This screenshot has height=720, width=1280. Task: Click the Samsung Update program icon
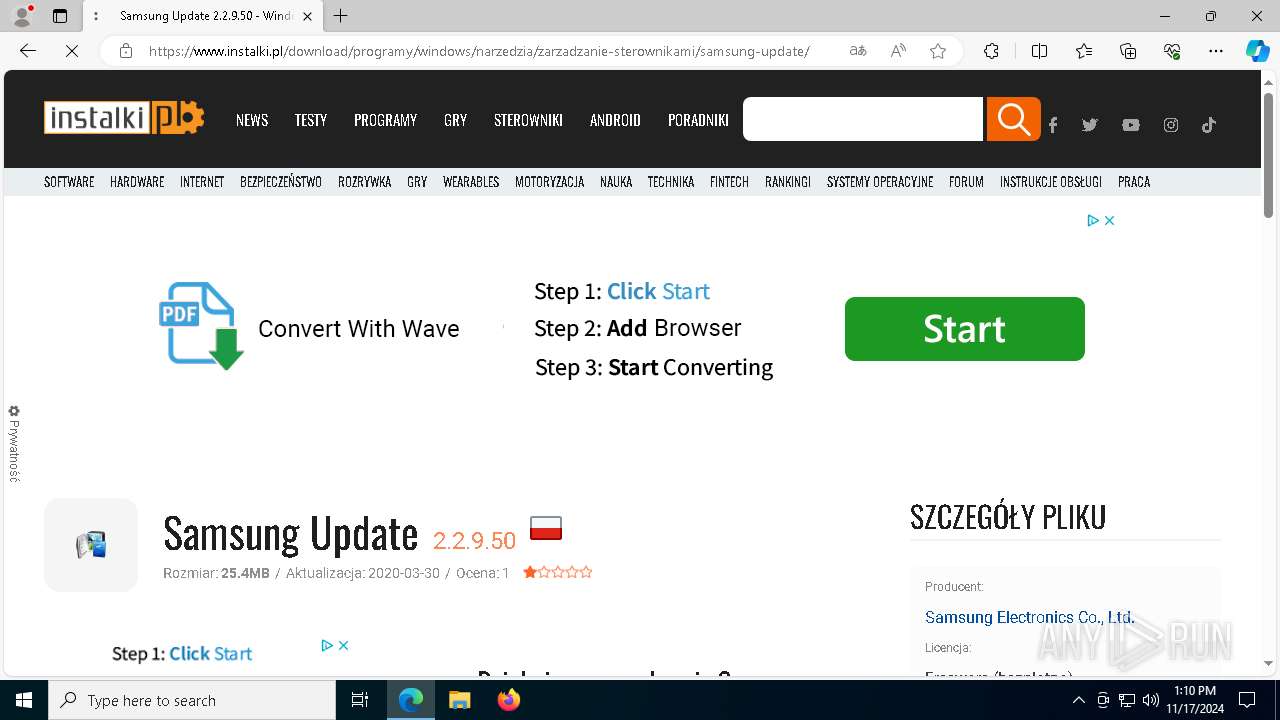coord(91,545)
